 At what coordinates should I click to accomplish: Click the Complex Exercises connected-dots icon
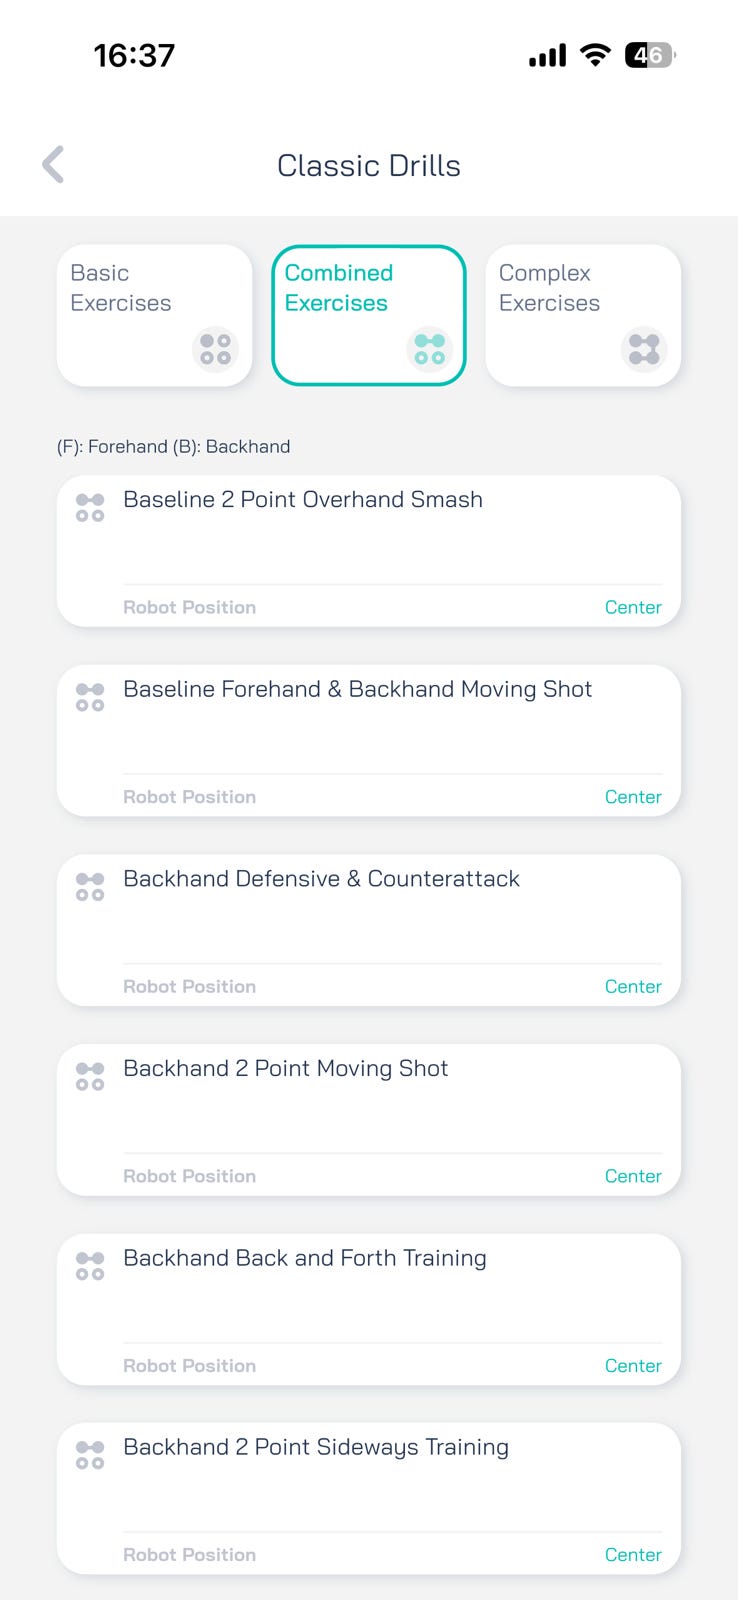644,349
